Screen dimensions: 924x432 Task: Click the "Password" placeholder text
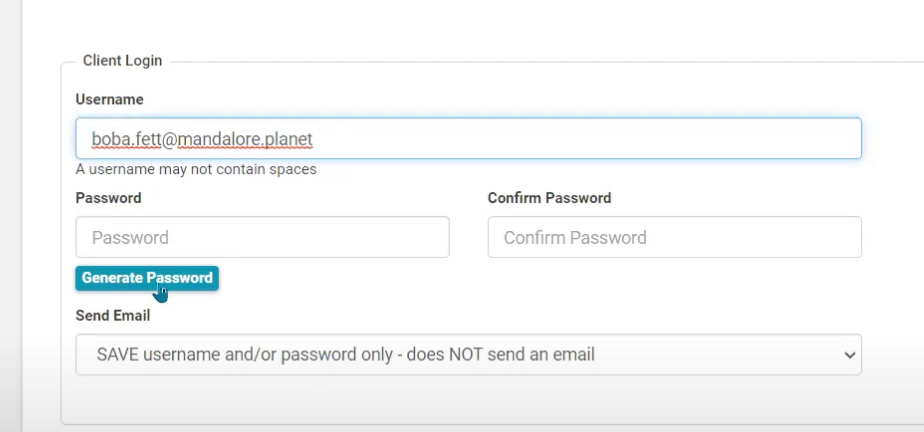130,238
